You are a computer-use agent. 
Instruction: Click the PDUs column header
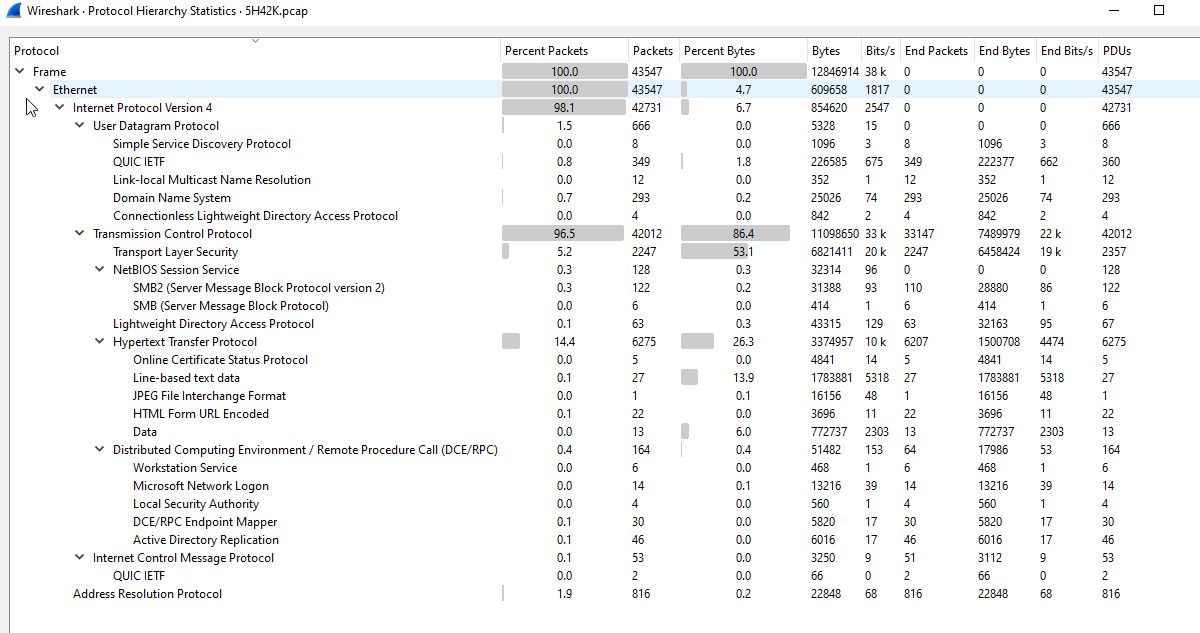point(1118,51)
